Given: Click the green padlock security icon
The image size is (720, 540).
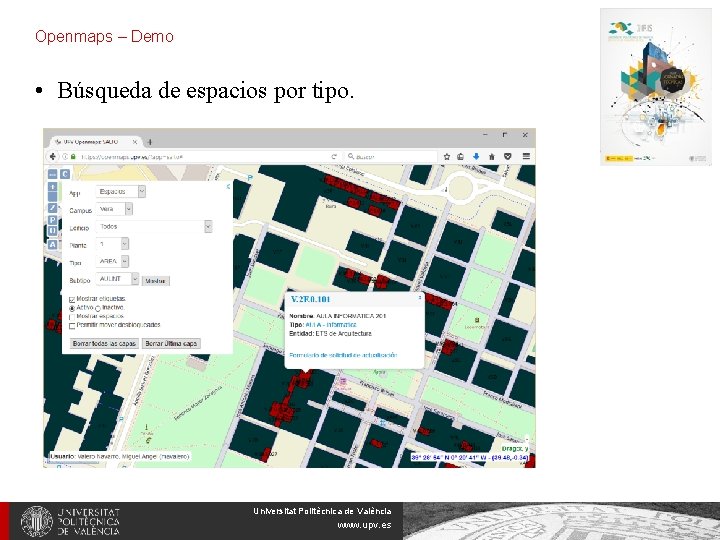Looking at the screenshot, I should 73,157.
